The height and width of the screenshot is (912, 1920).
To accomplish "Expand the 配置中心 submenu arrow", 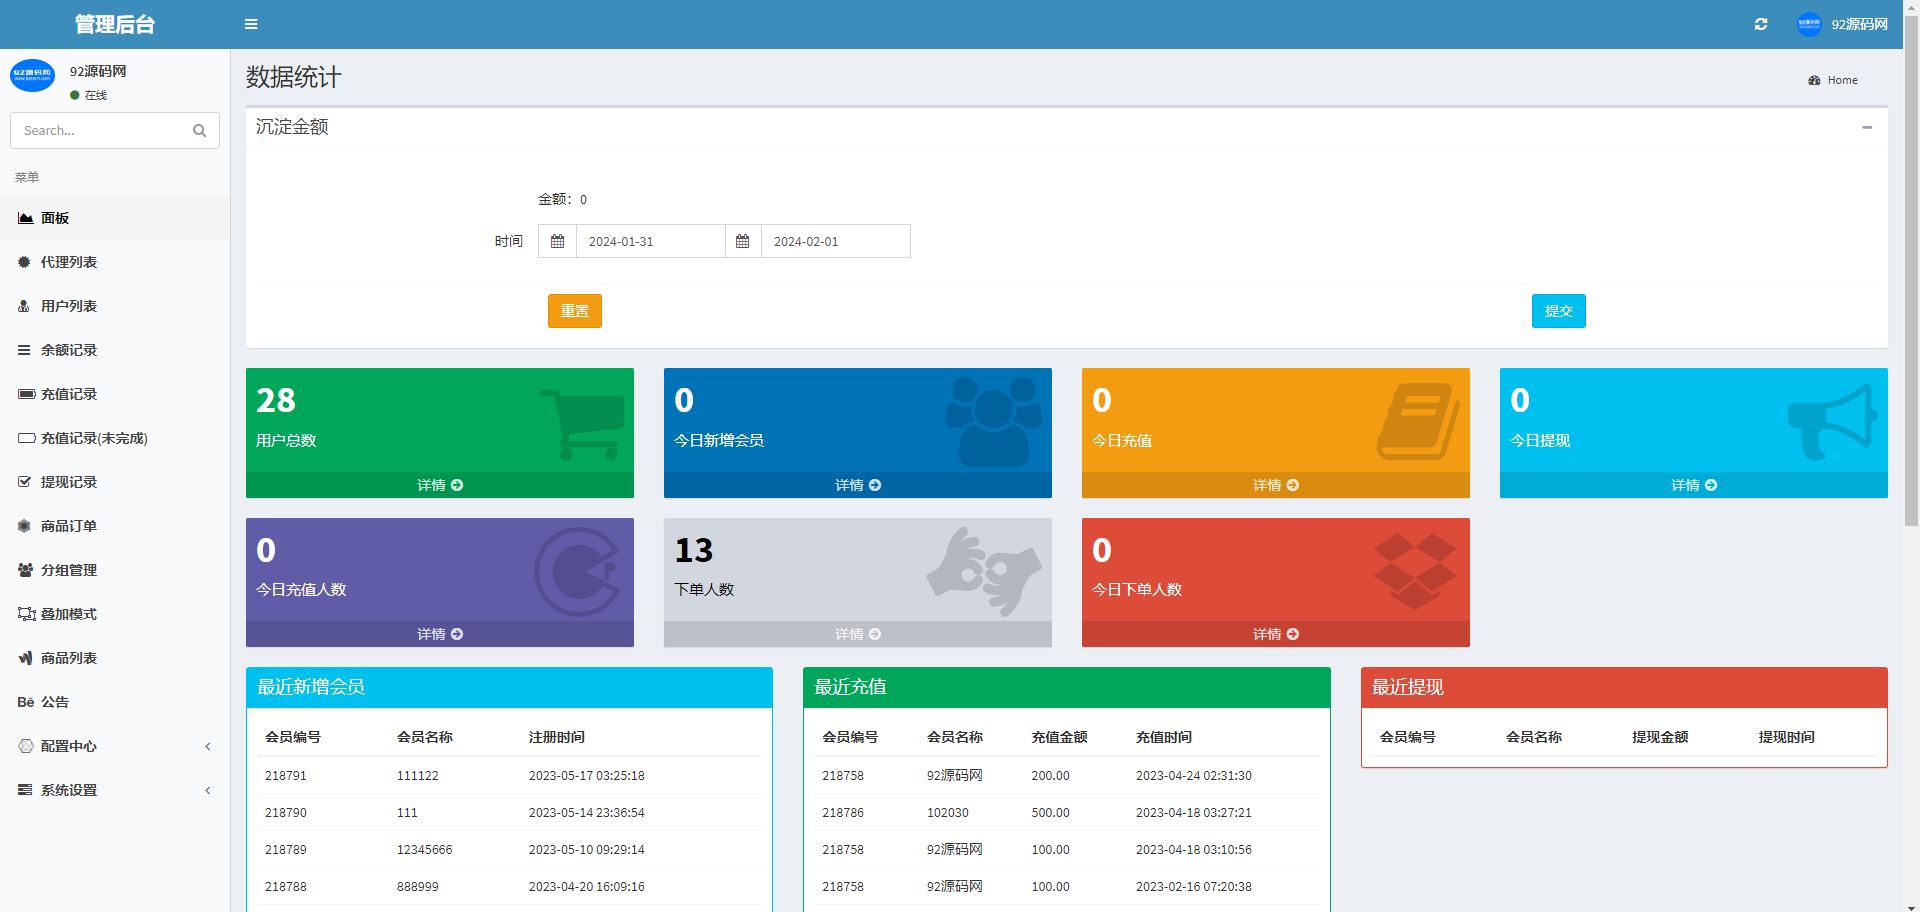I will 208,746.
